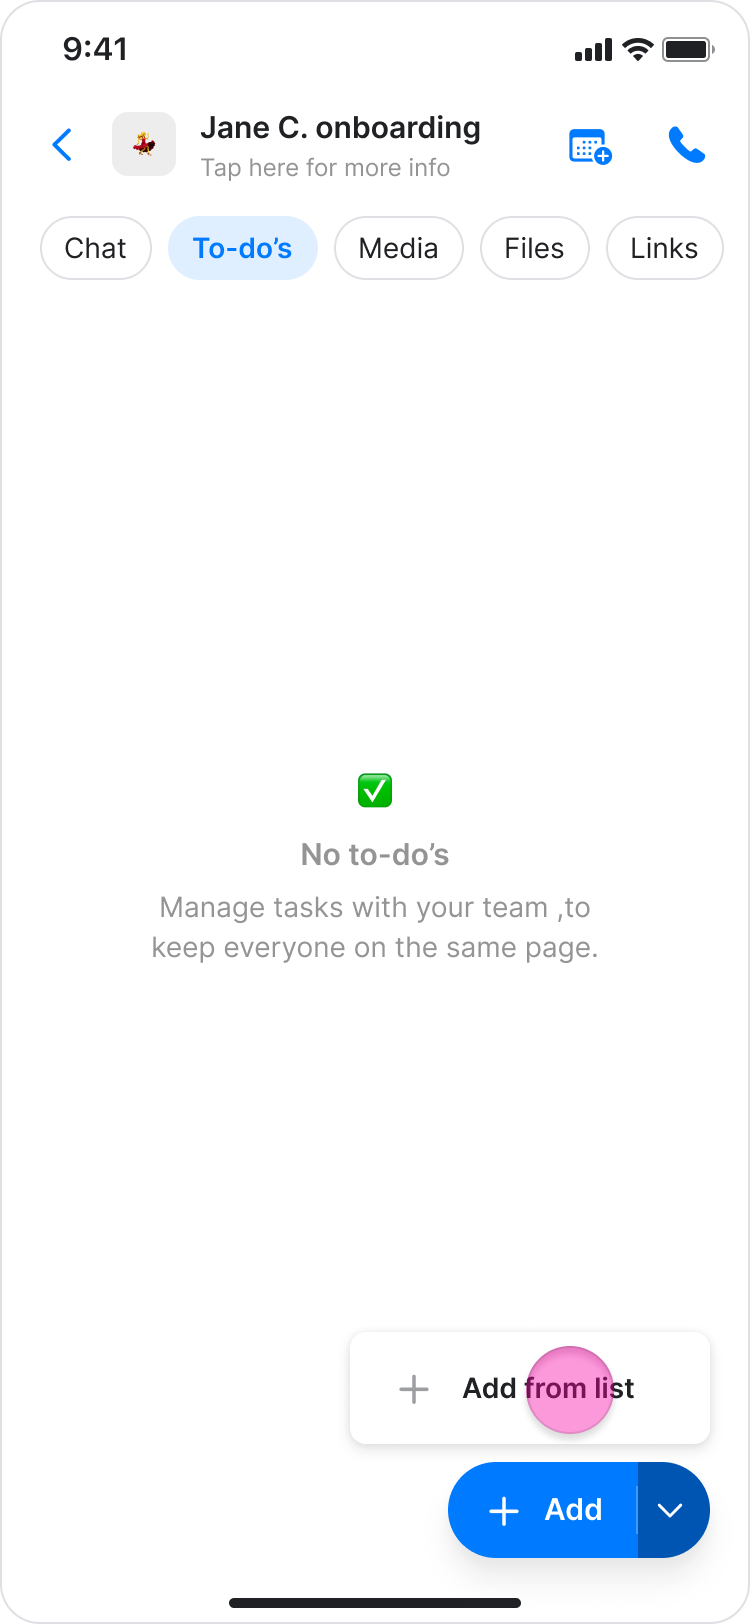The height and width of the screenshot is (1624, 750).
Task: Show the Links tab
Action: (x=665, y=248)
